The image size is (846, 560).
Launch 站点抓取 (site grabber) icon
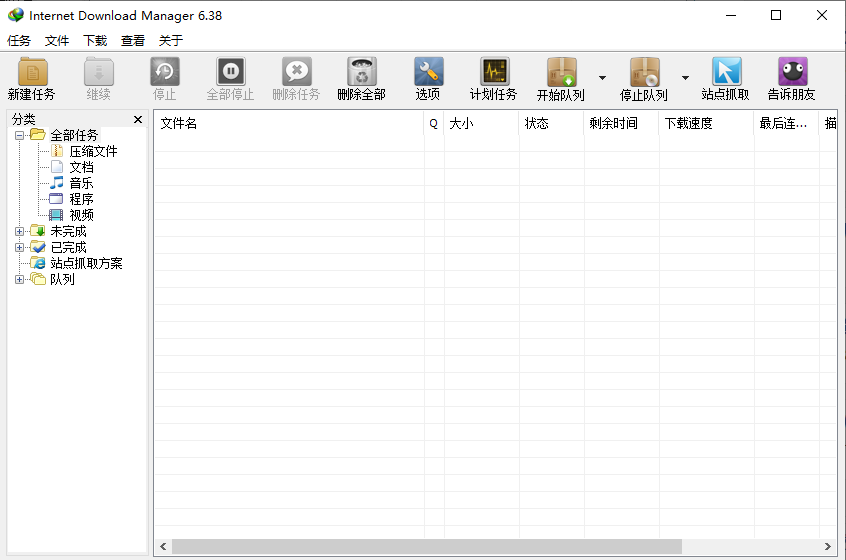[726, 72]
